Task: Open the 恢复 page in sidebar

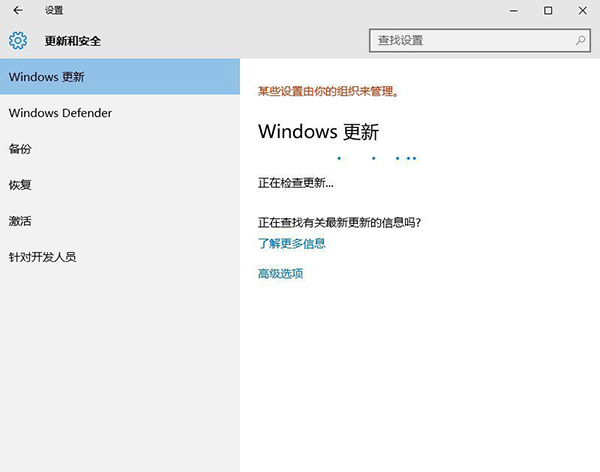Action: pyautogui.click(x=20, y=185)
